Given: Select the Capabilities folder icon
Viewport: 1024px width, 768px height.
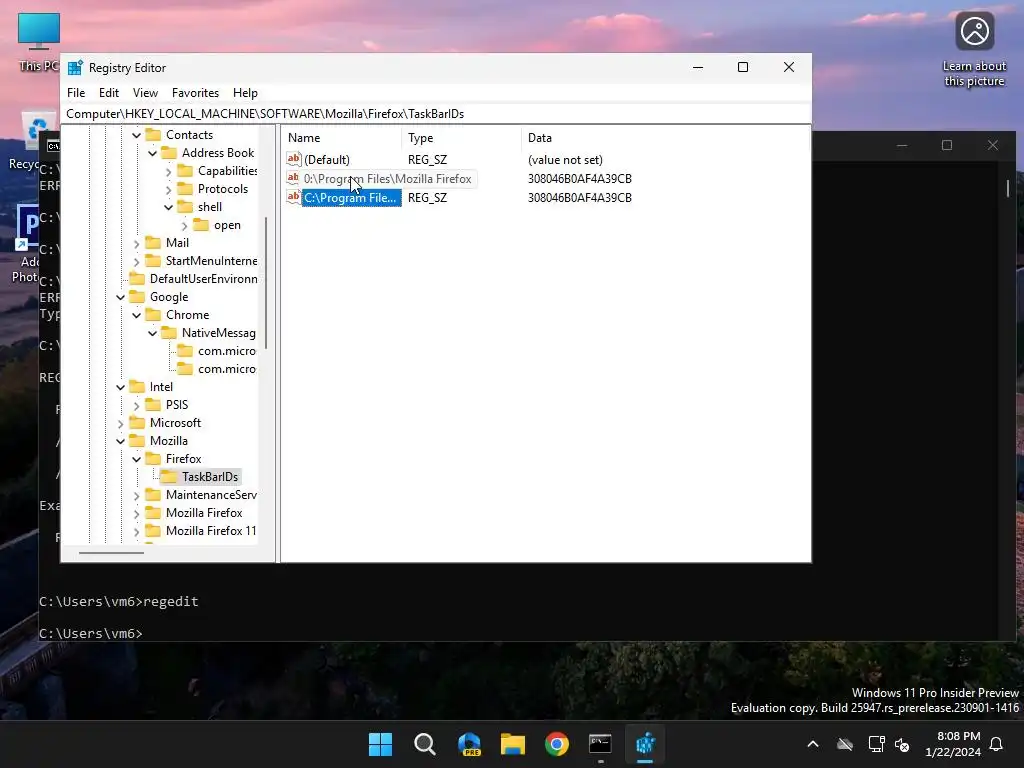Looking at the screenshot, I should click(185, 170).
